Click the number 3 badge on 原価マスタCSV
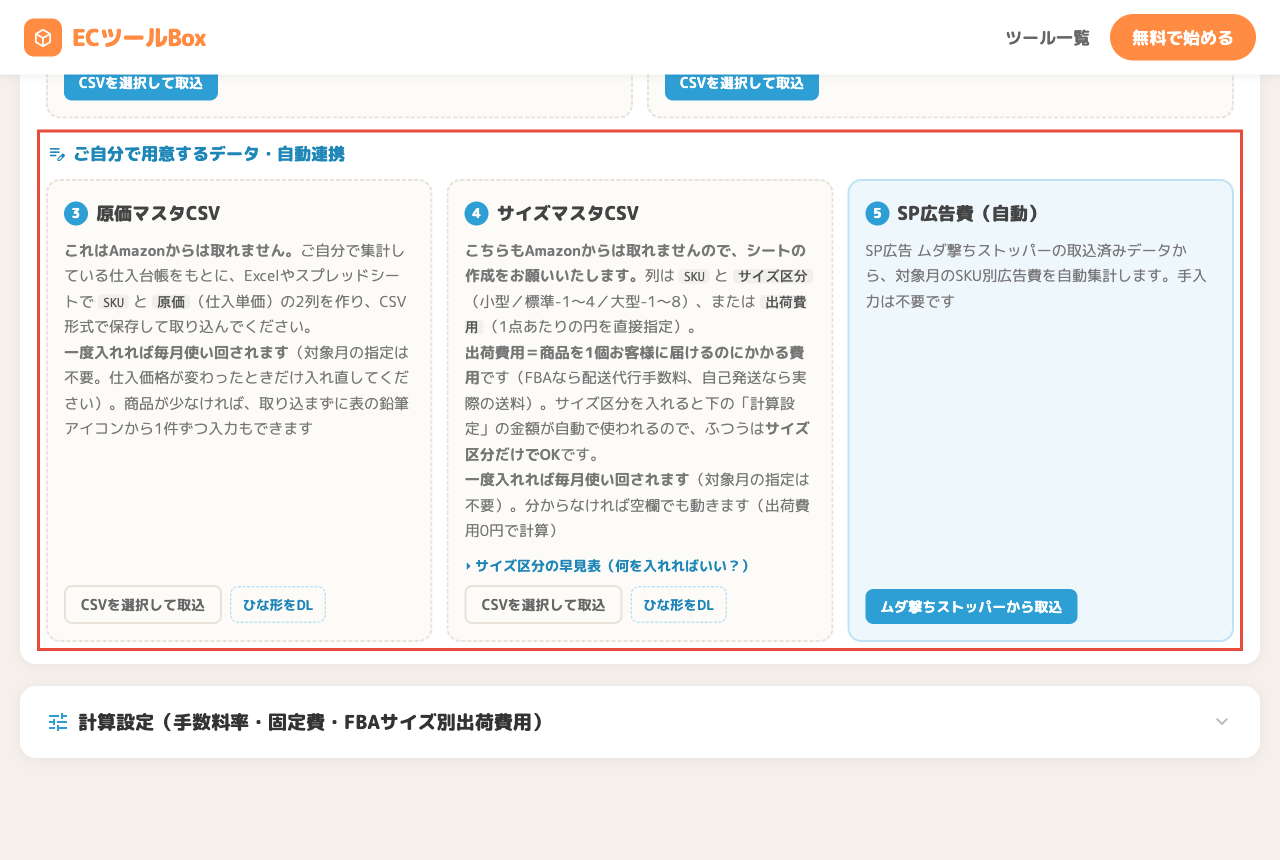Viewport: 1280px width, 860px height. pos(76,213)
